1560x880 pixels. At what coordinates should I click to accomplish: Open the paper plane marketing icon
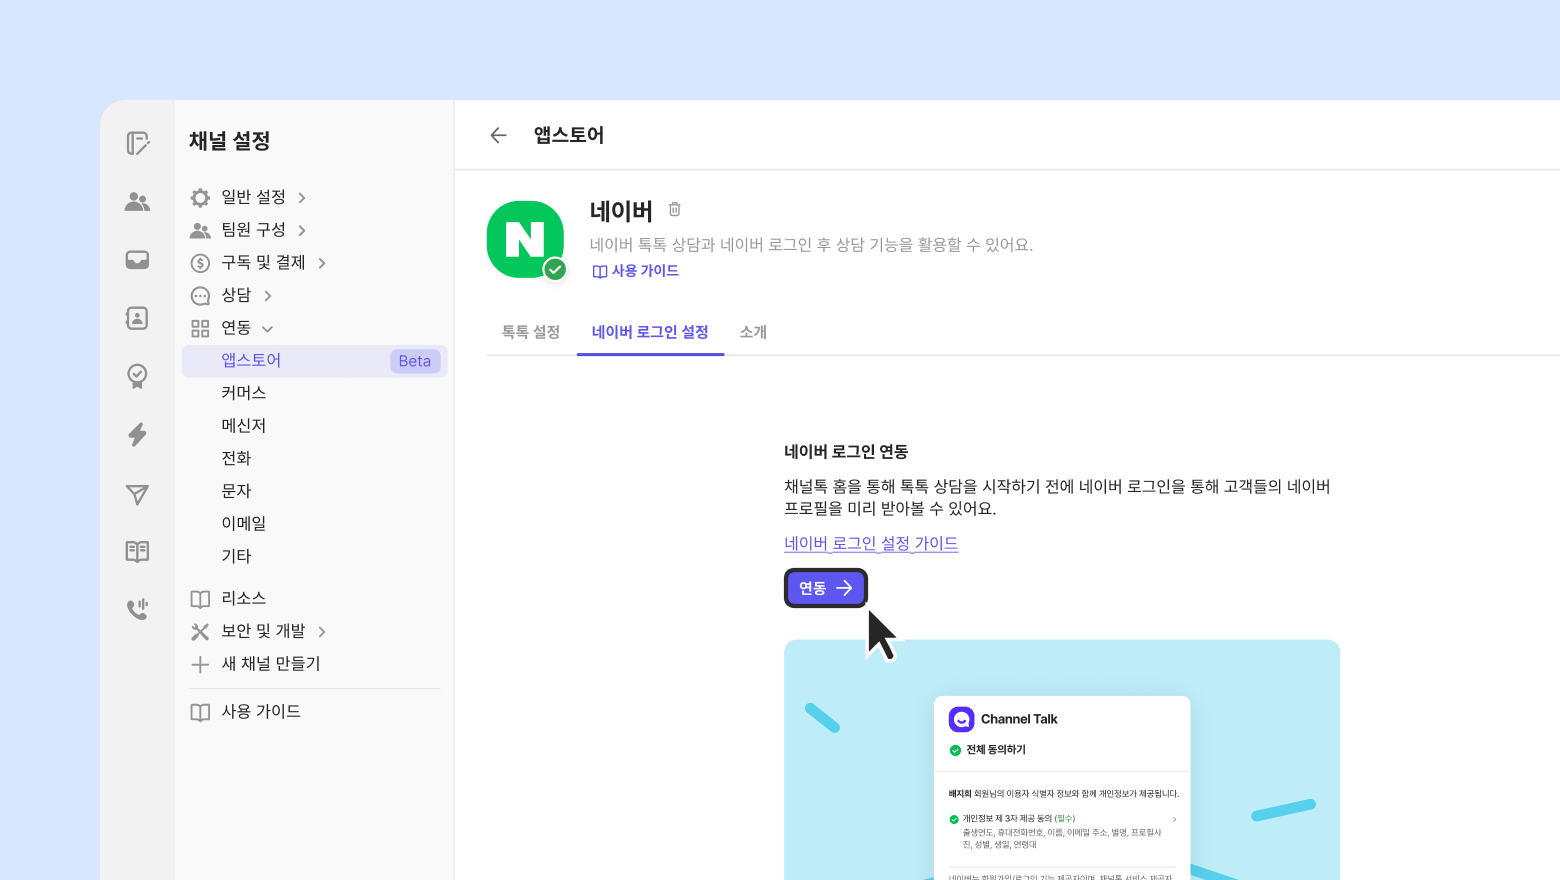point(138,494)
